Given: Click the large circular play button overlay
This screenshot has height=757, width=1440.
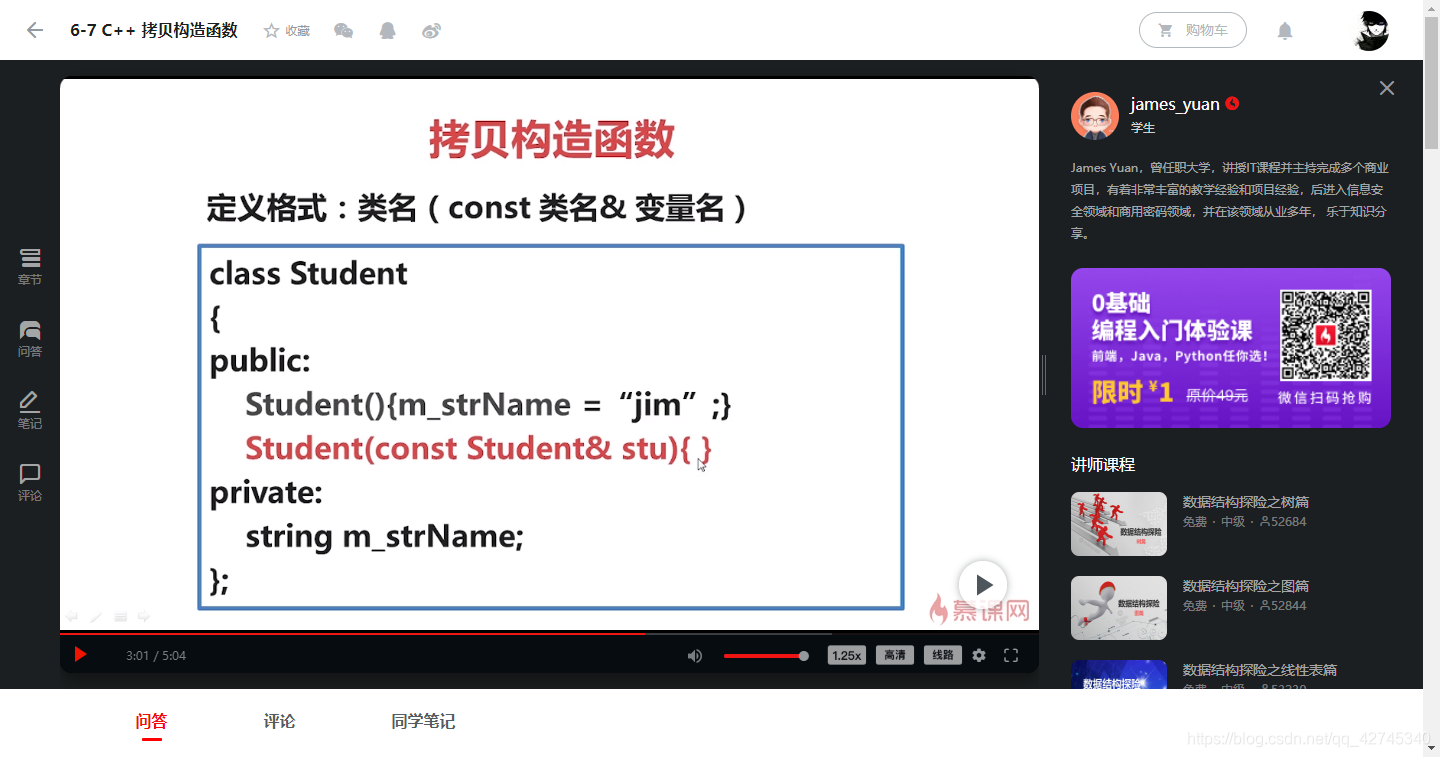Looking at the screenshot, I should pos(983,585).
